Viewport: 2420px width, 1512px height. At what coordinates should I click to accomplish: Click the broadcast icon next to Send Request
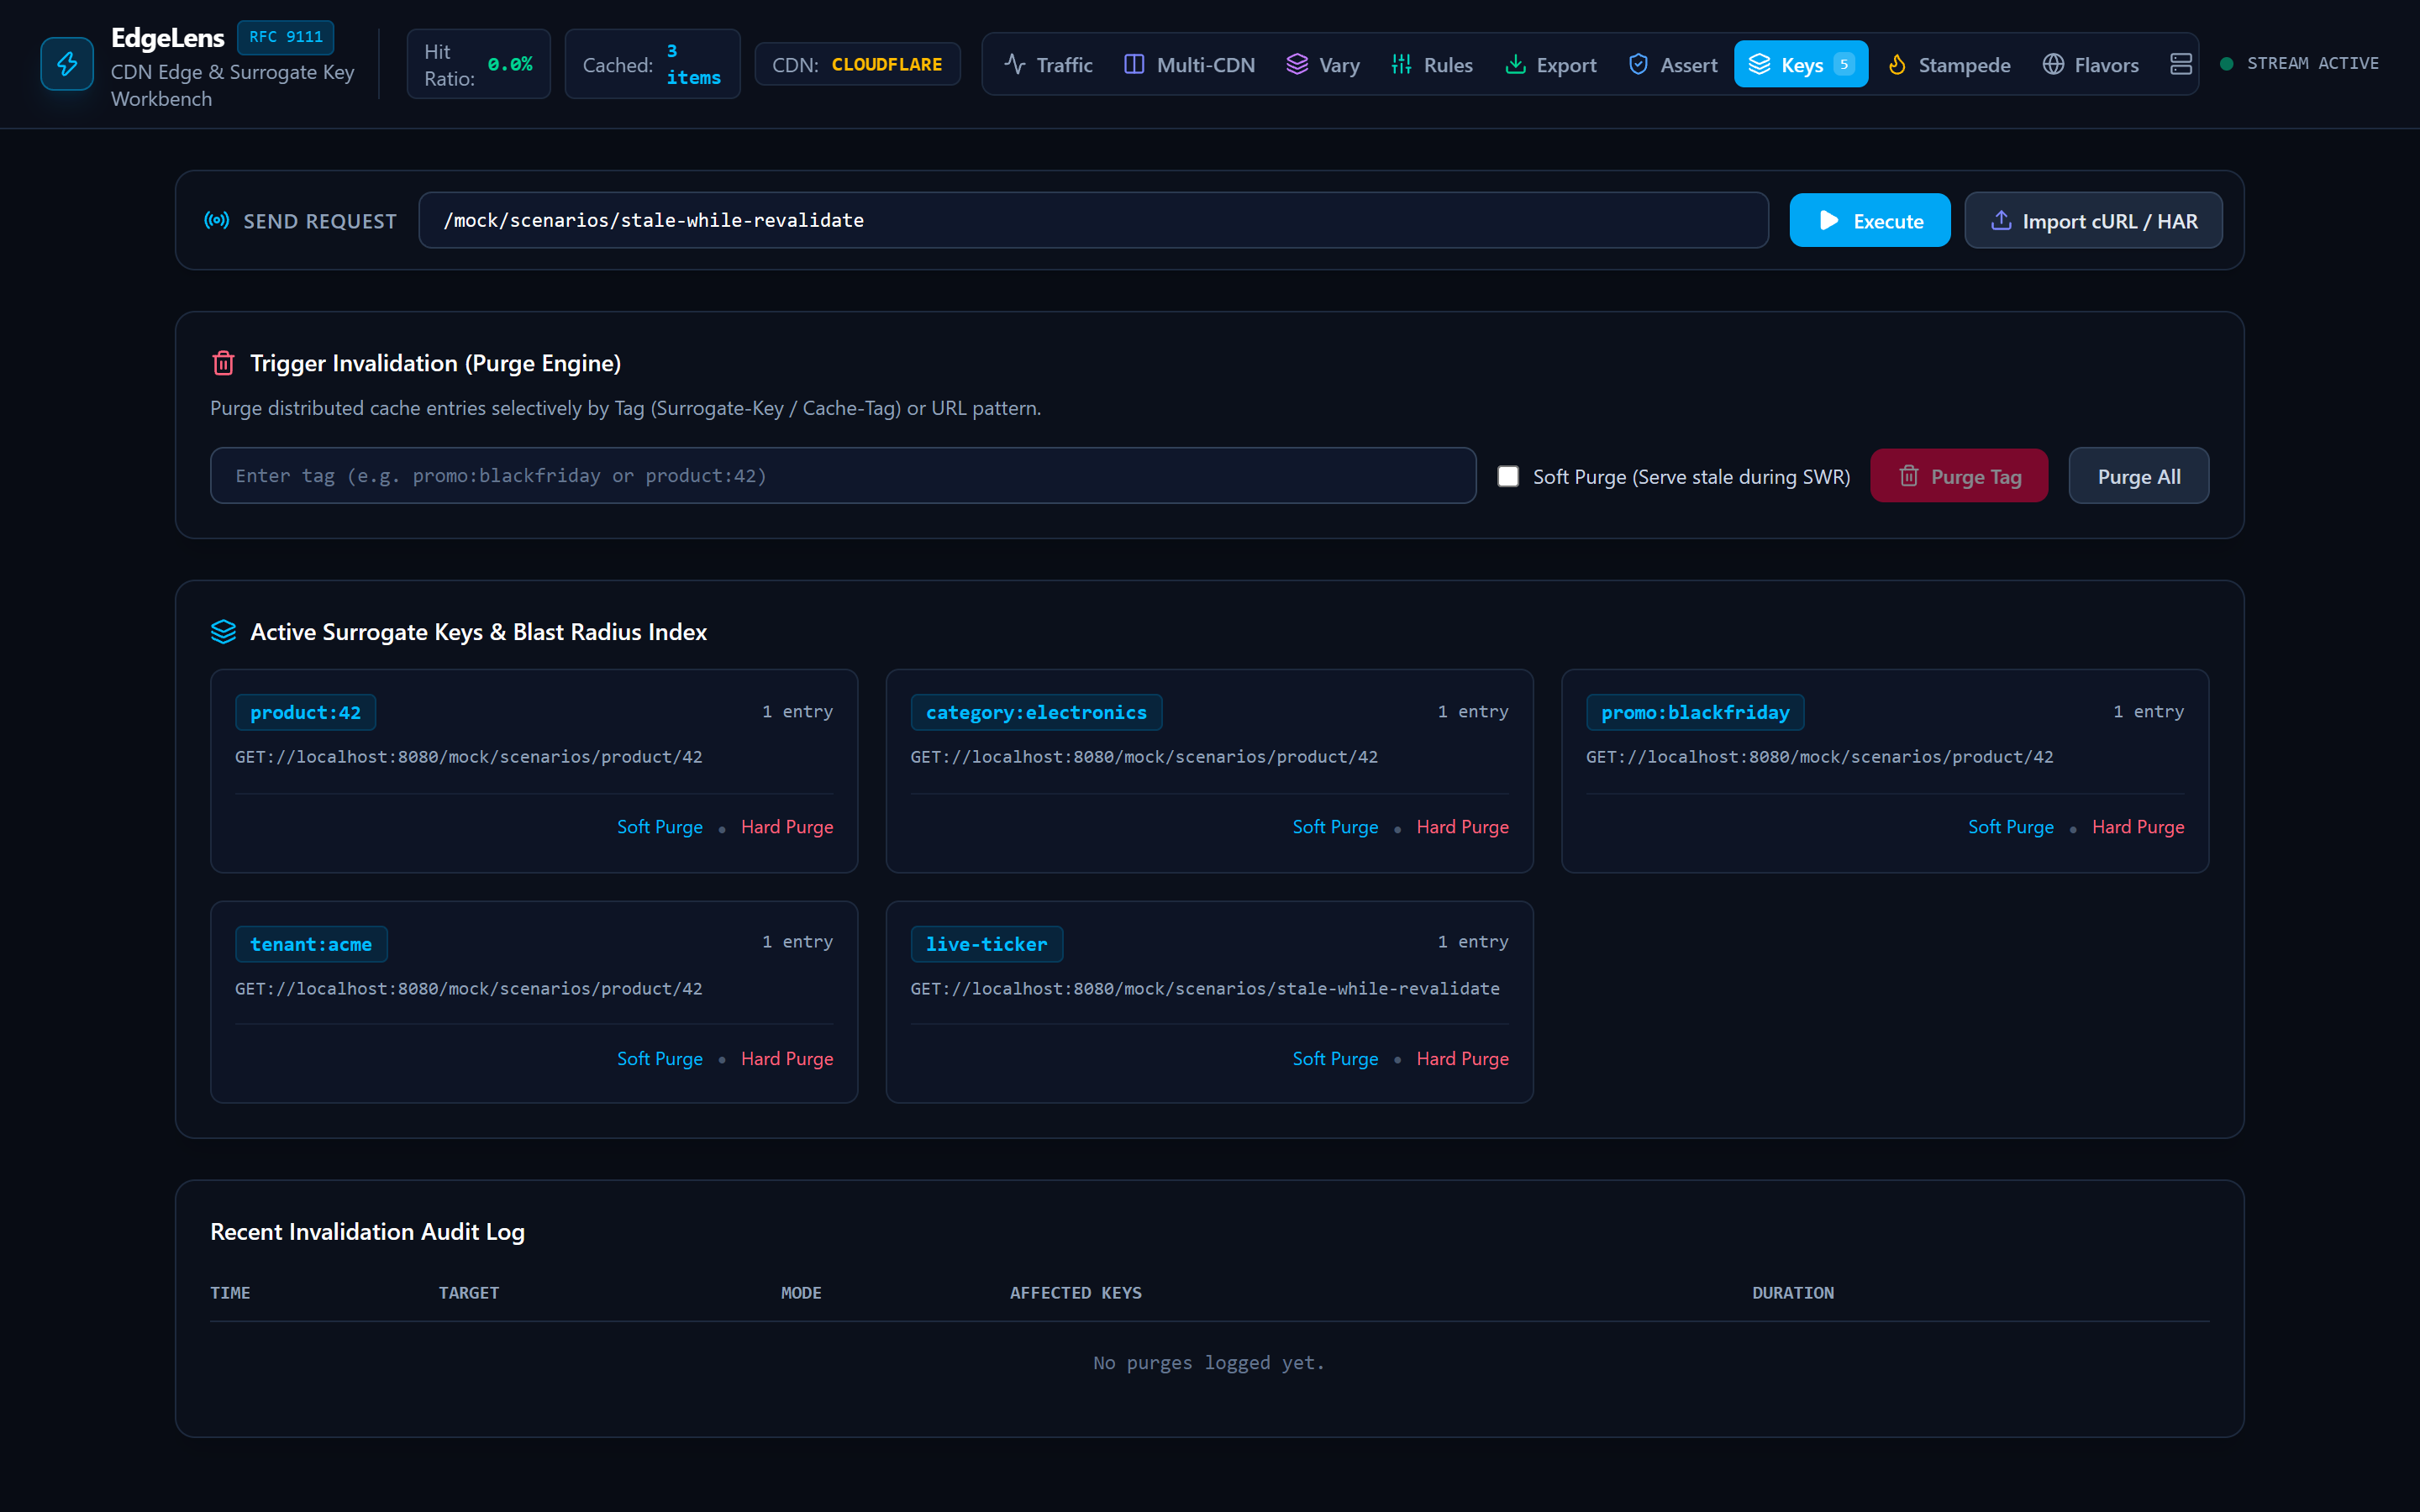(x=217, y=220)
